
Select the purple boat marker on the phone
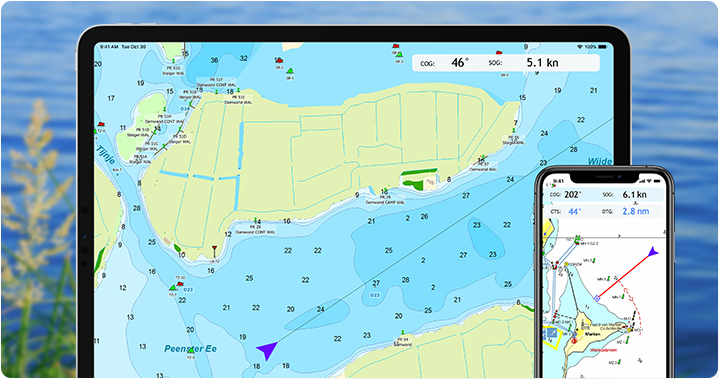653,252
